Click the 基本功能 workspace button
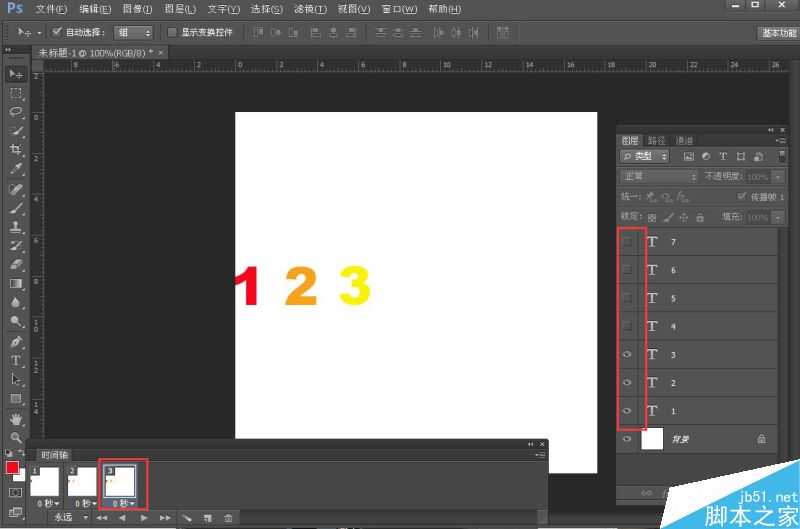 point(779,33)
